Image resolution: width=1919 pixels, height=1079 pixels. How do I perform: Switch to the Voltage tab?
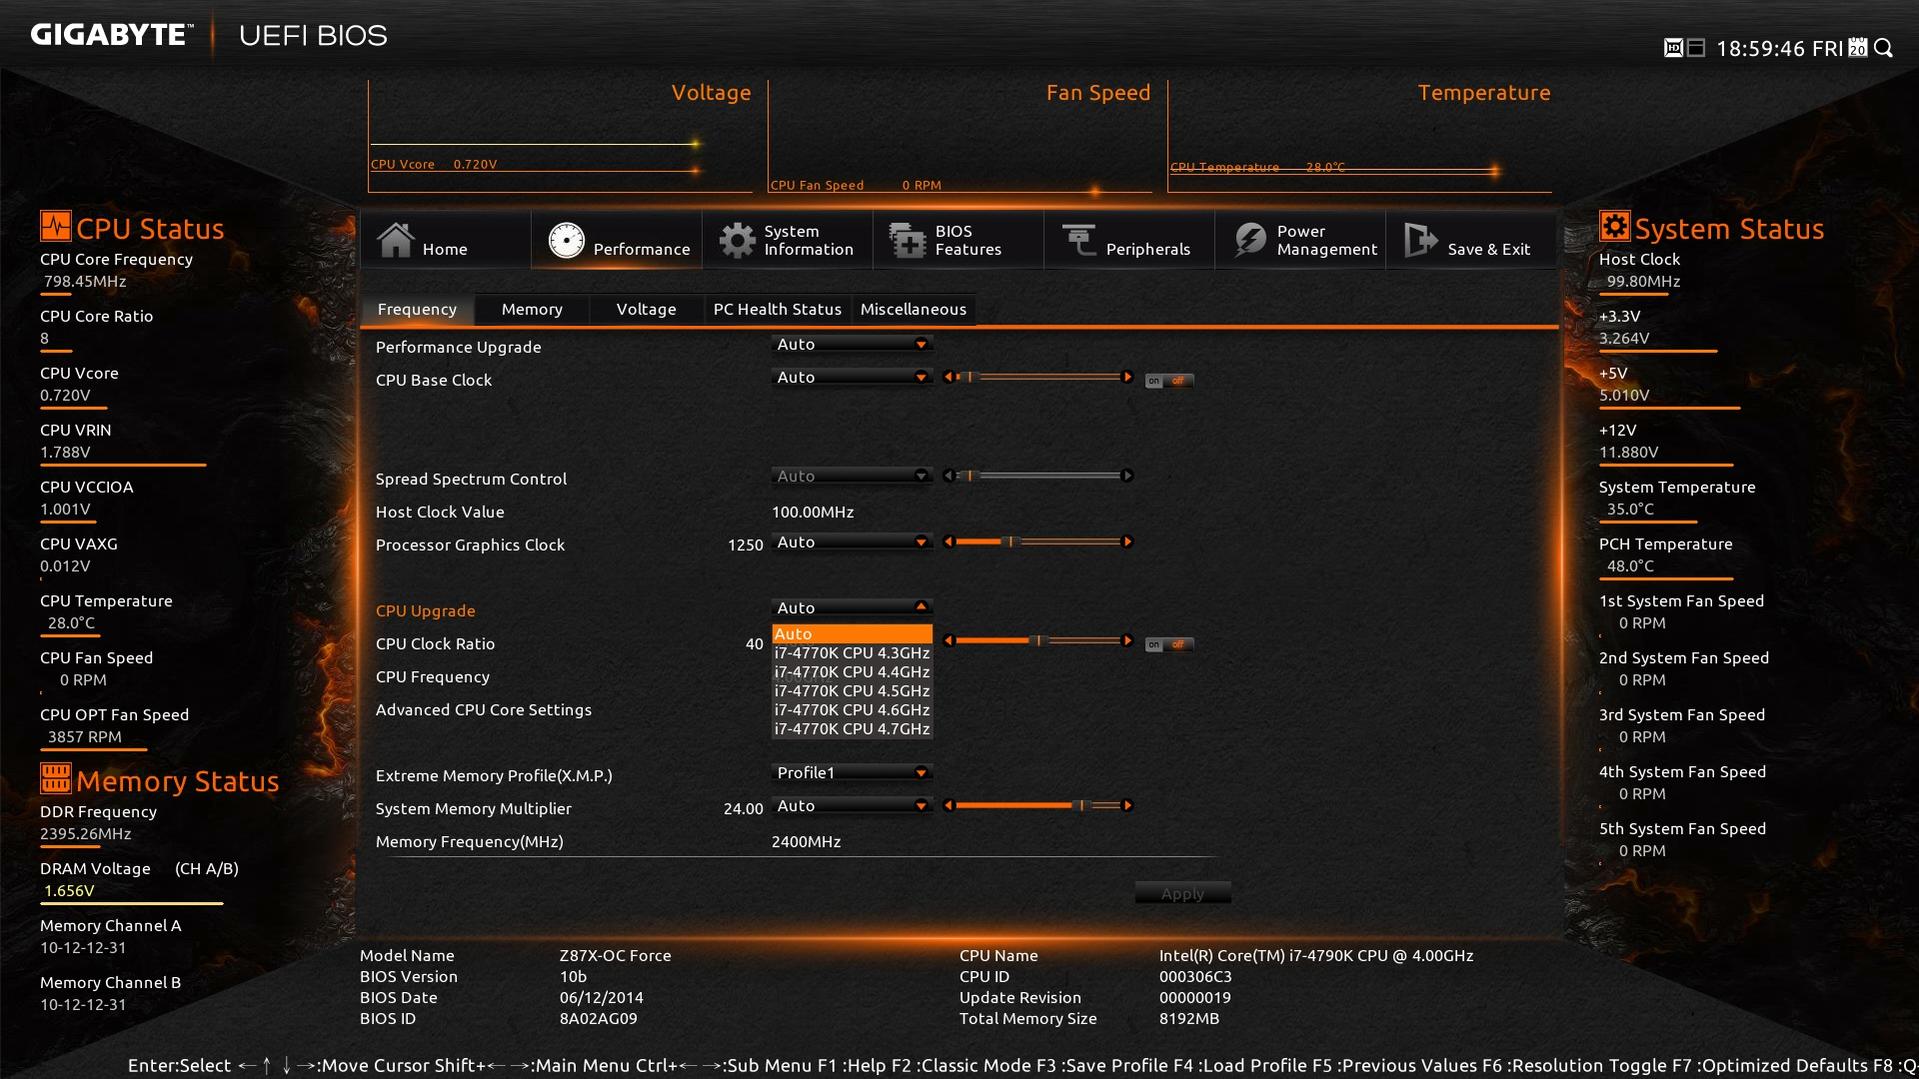coord(646,309)
